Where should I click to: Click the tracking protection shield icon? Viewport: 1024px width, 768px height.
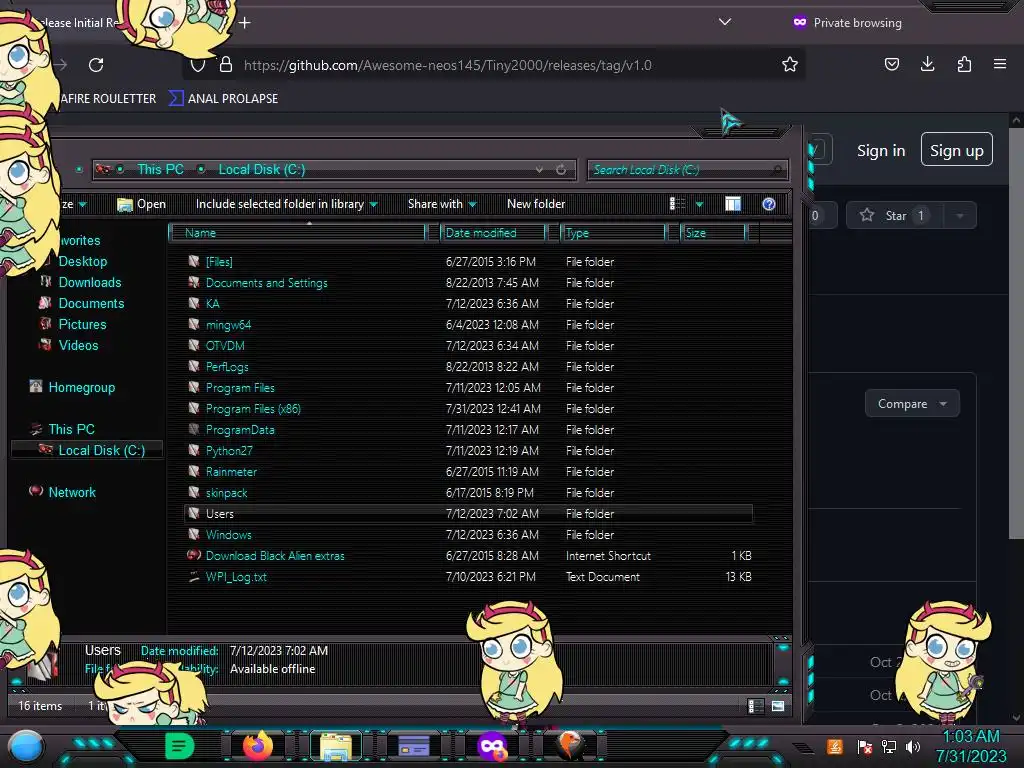coord(198,65)
